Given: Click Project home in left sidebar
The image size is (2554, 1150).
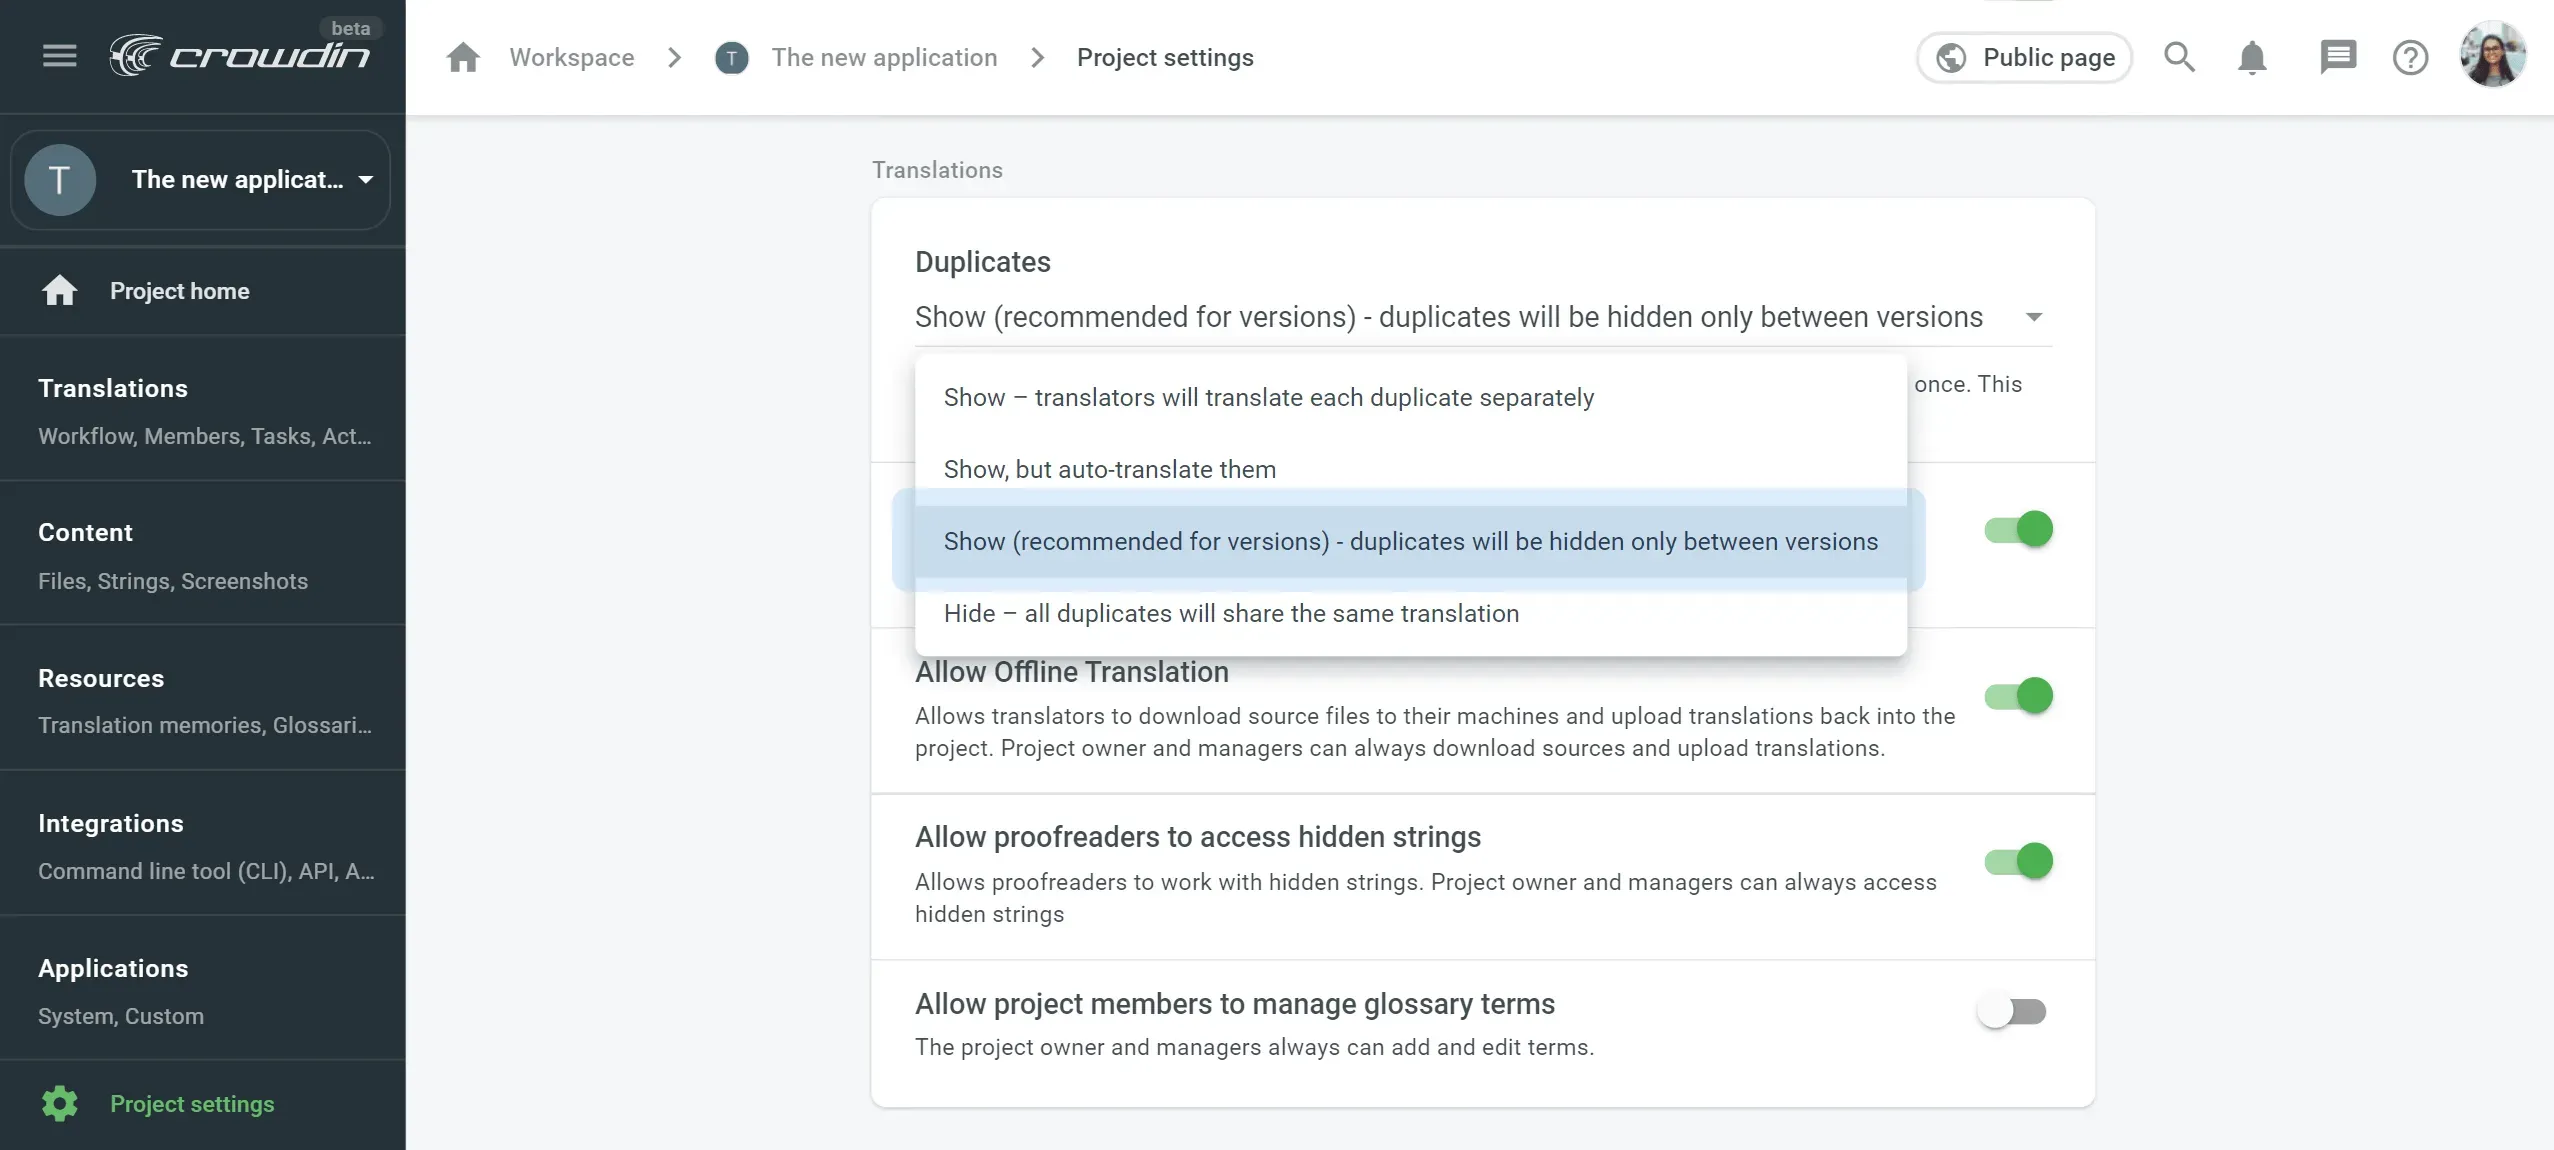Looking at the screenshot, I should click(179, 290).
